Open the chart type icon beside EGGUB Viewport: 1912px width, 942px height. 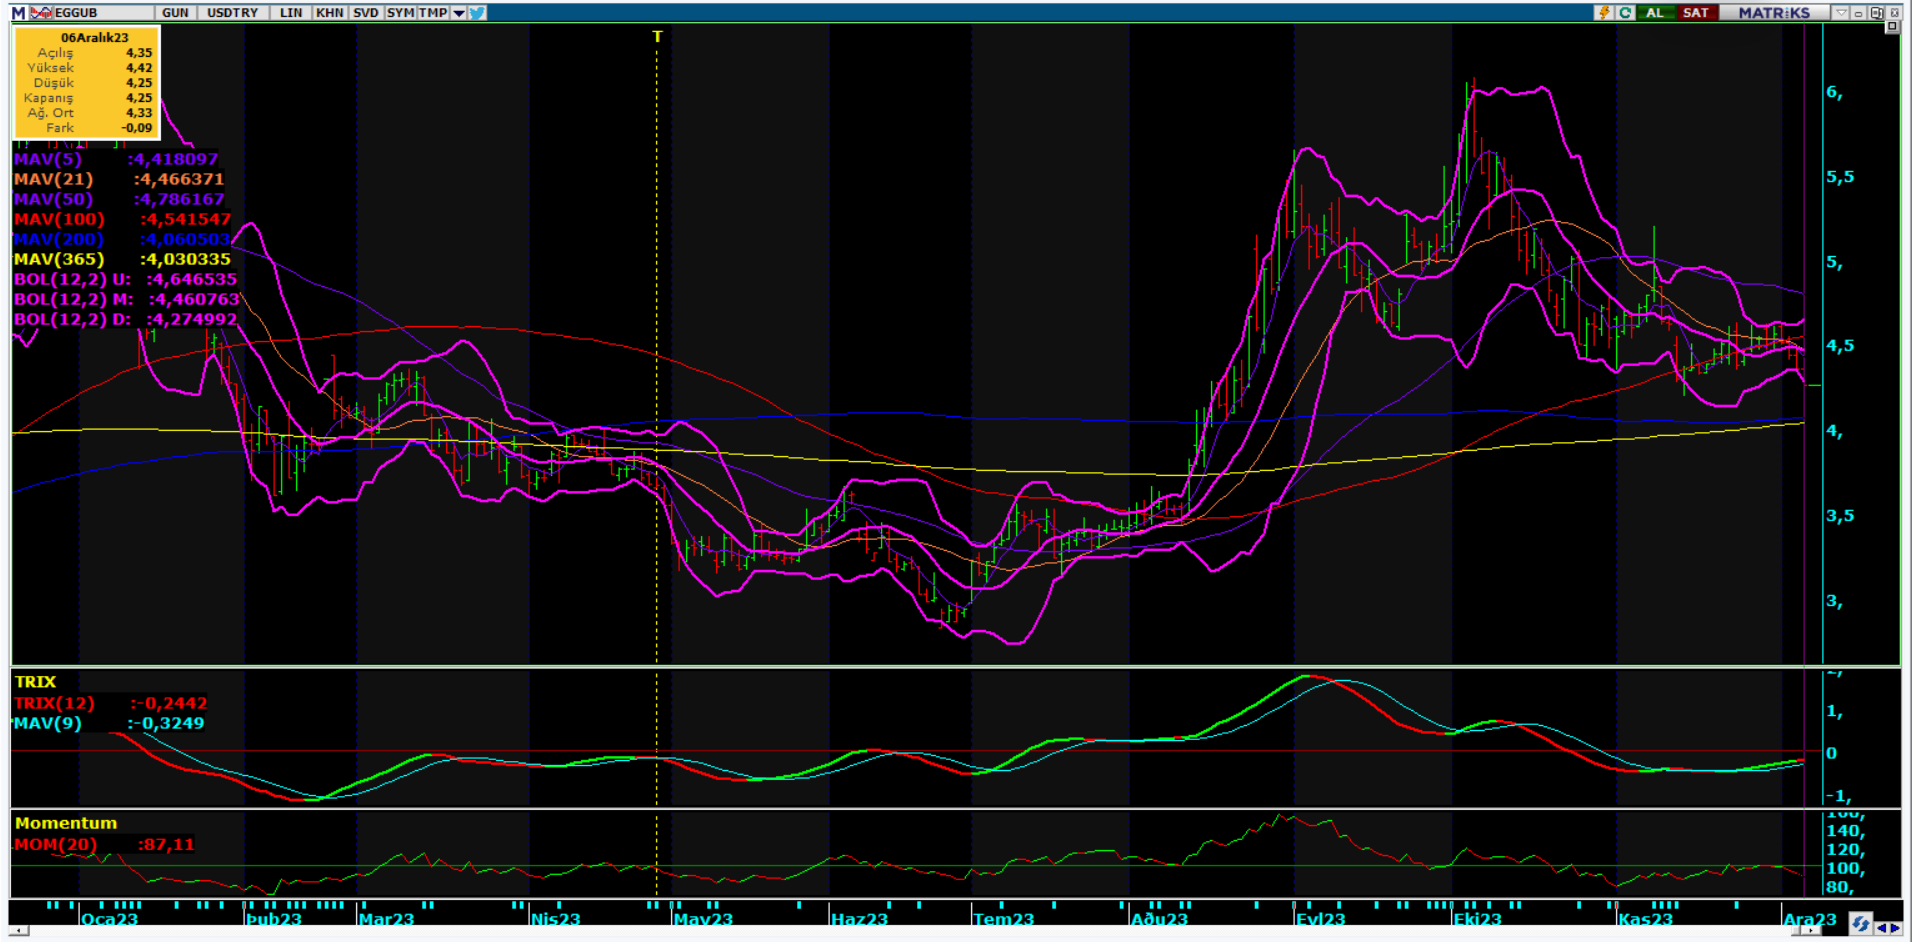click(41, 12)
